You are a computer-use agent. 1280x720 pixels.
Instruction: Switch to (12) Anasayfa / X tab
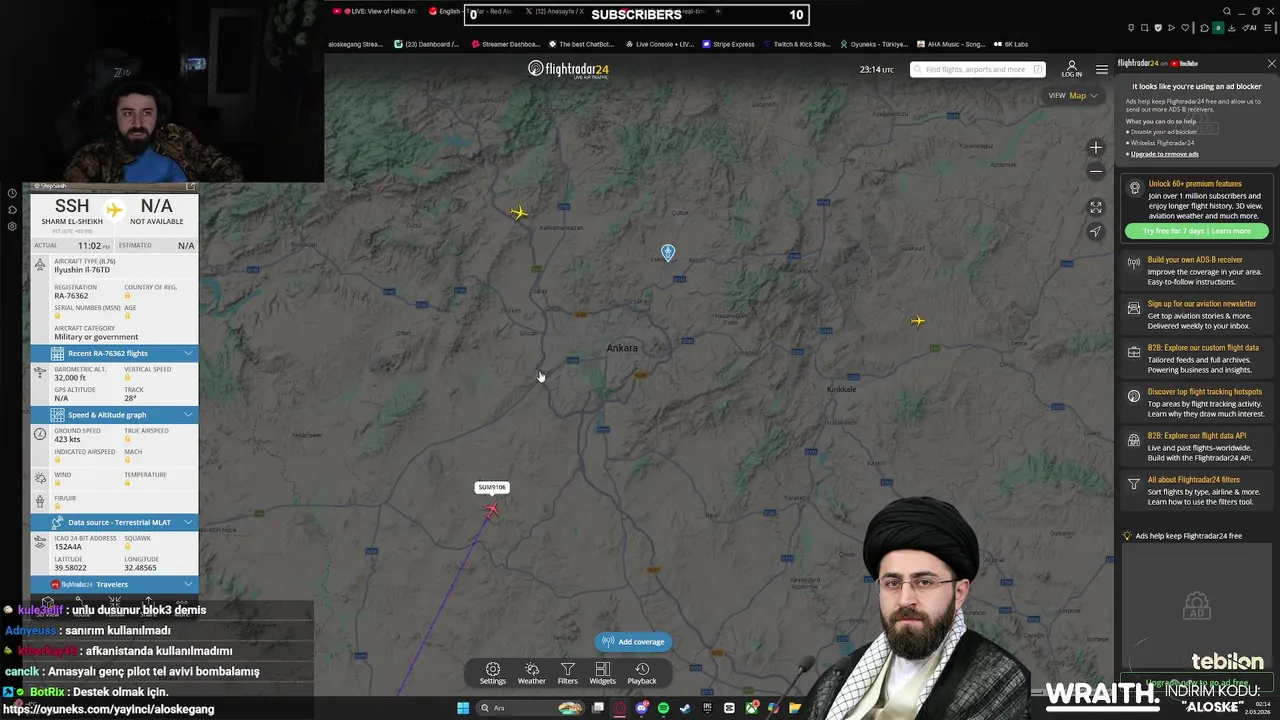[554, 12]
